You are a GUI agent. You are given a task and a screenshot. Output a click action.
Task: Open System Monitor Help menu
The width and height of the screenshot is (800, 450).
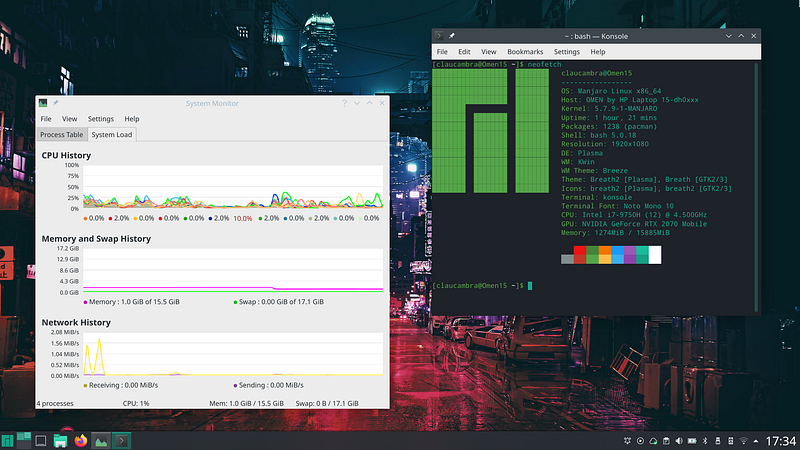132,119
